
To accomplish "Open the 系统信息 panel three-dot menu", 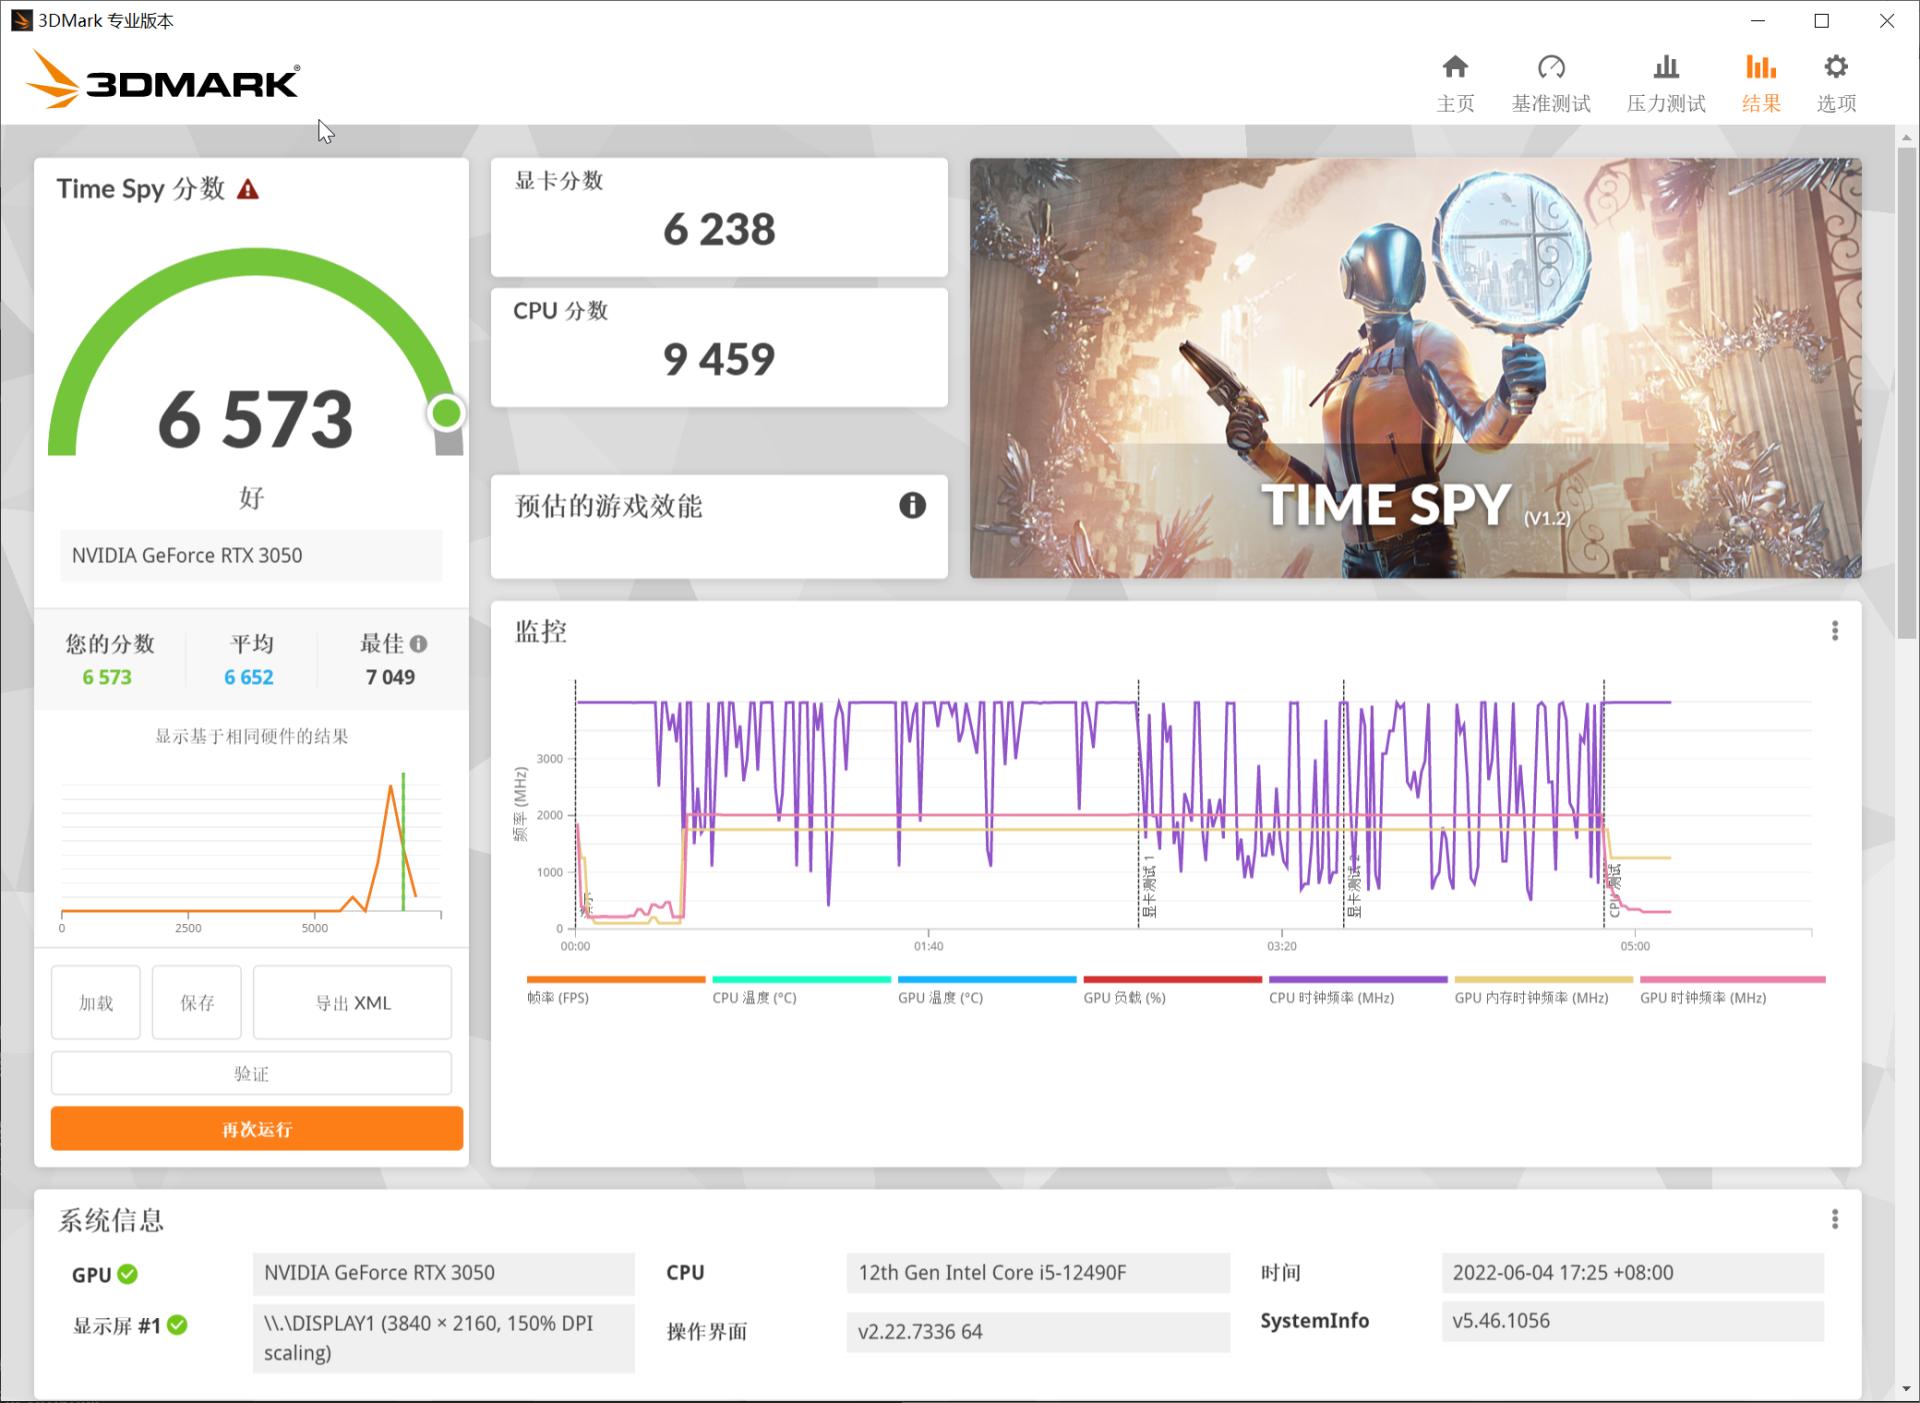I will click(1834, 1219).
